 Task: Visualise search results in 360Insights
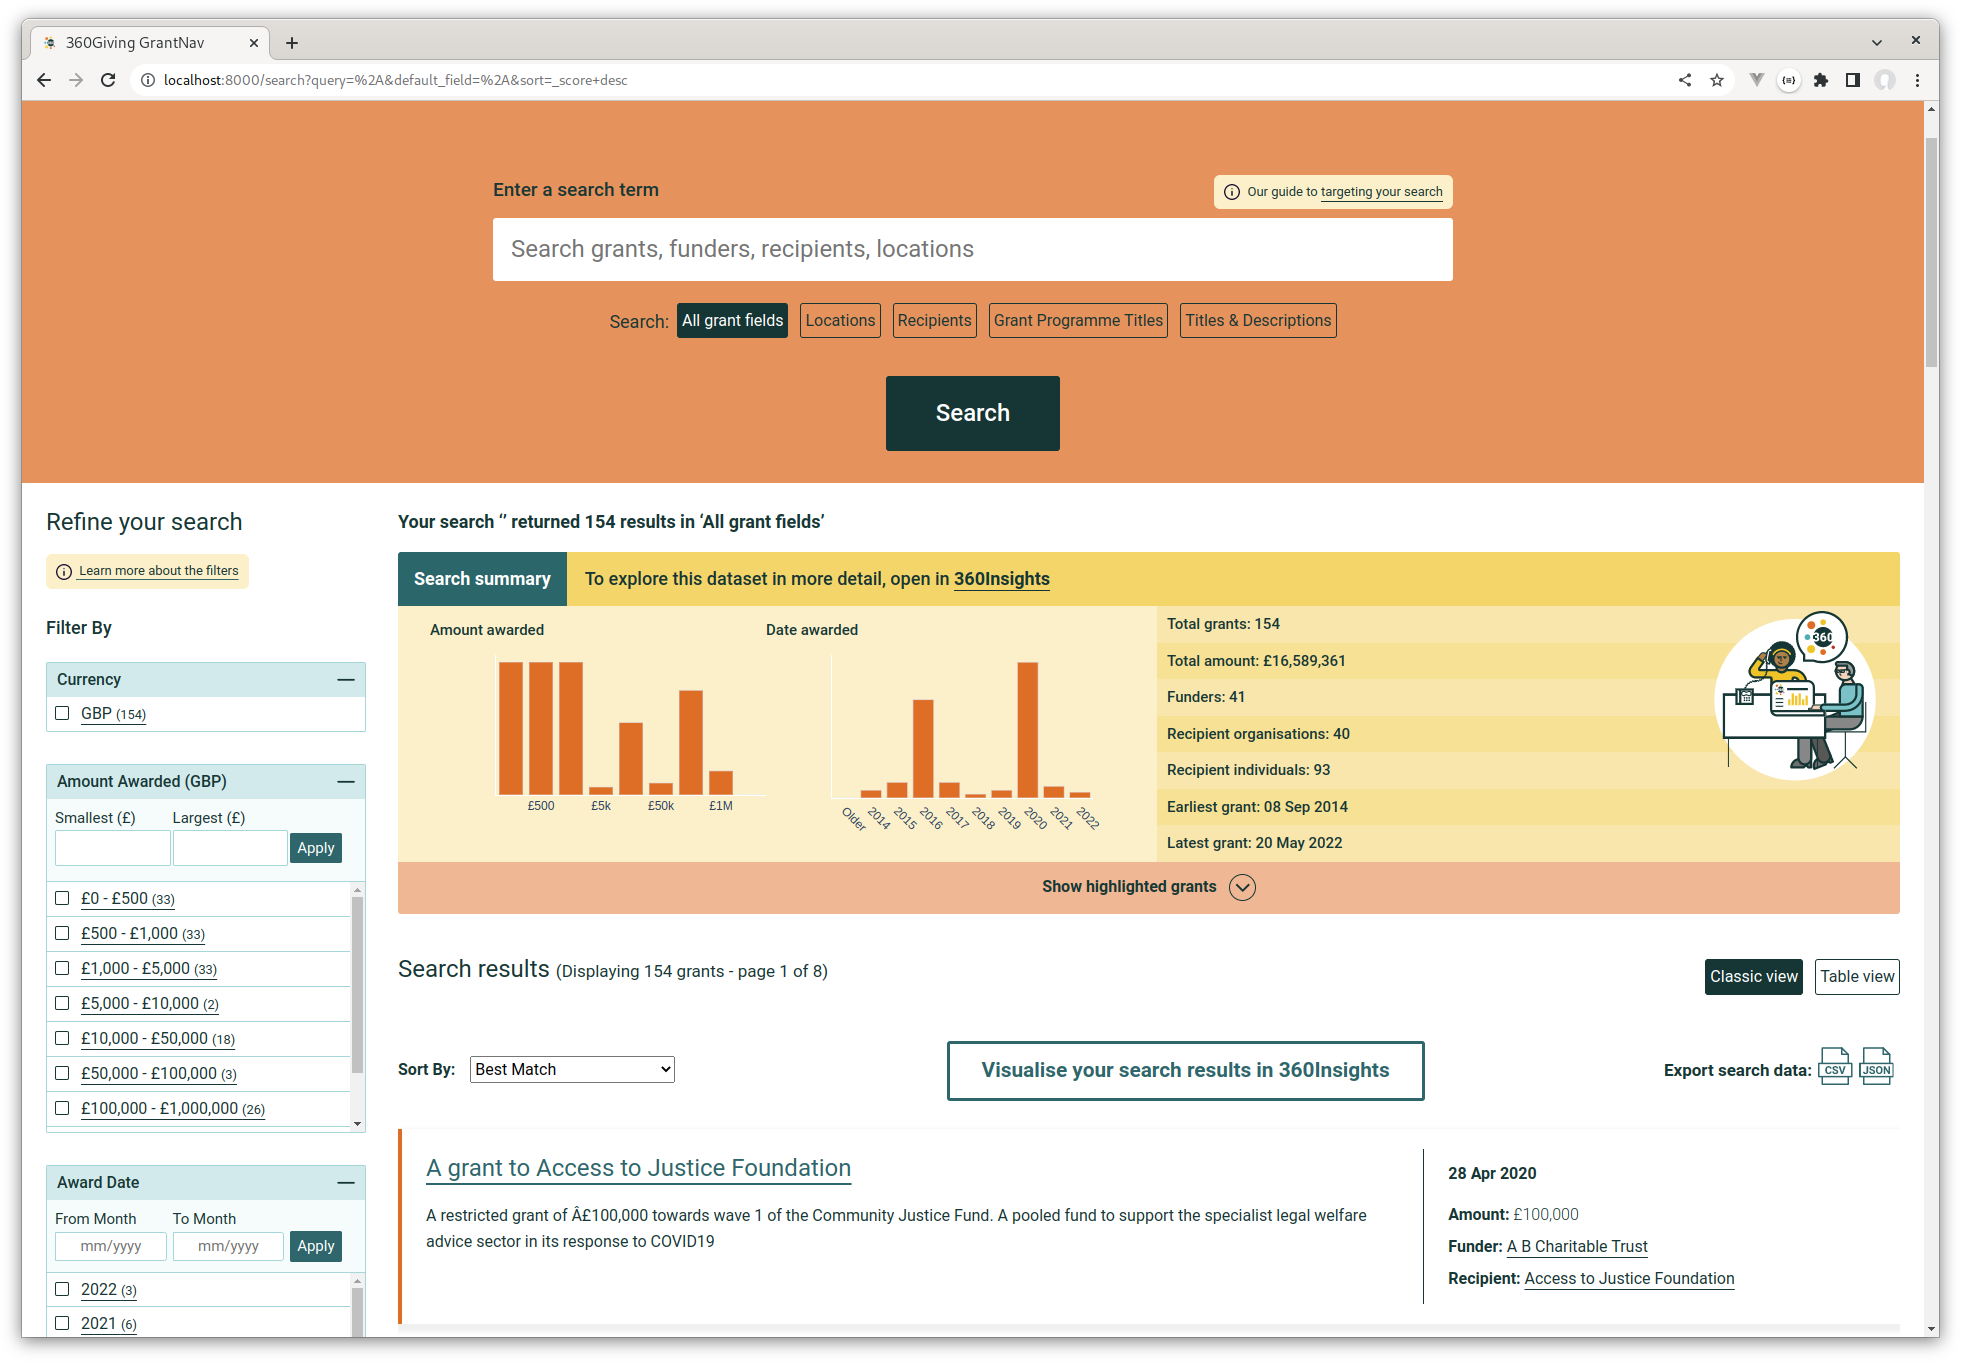pyautogui.click(x=1186, y=1070)
